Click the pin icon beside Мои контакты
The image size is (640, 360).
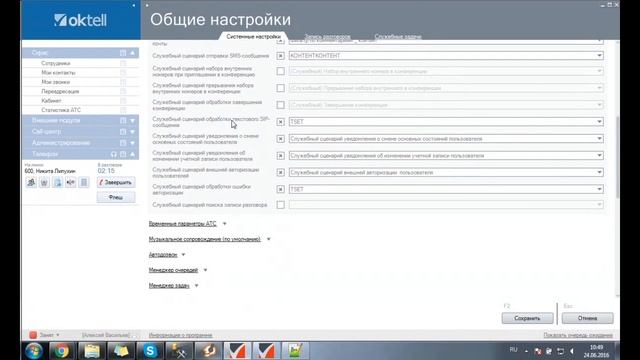(123, 73)
